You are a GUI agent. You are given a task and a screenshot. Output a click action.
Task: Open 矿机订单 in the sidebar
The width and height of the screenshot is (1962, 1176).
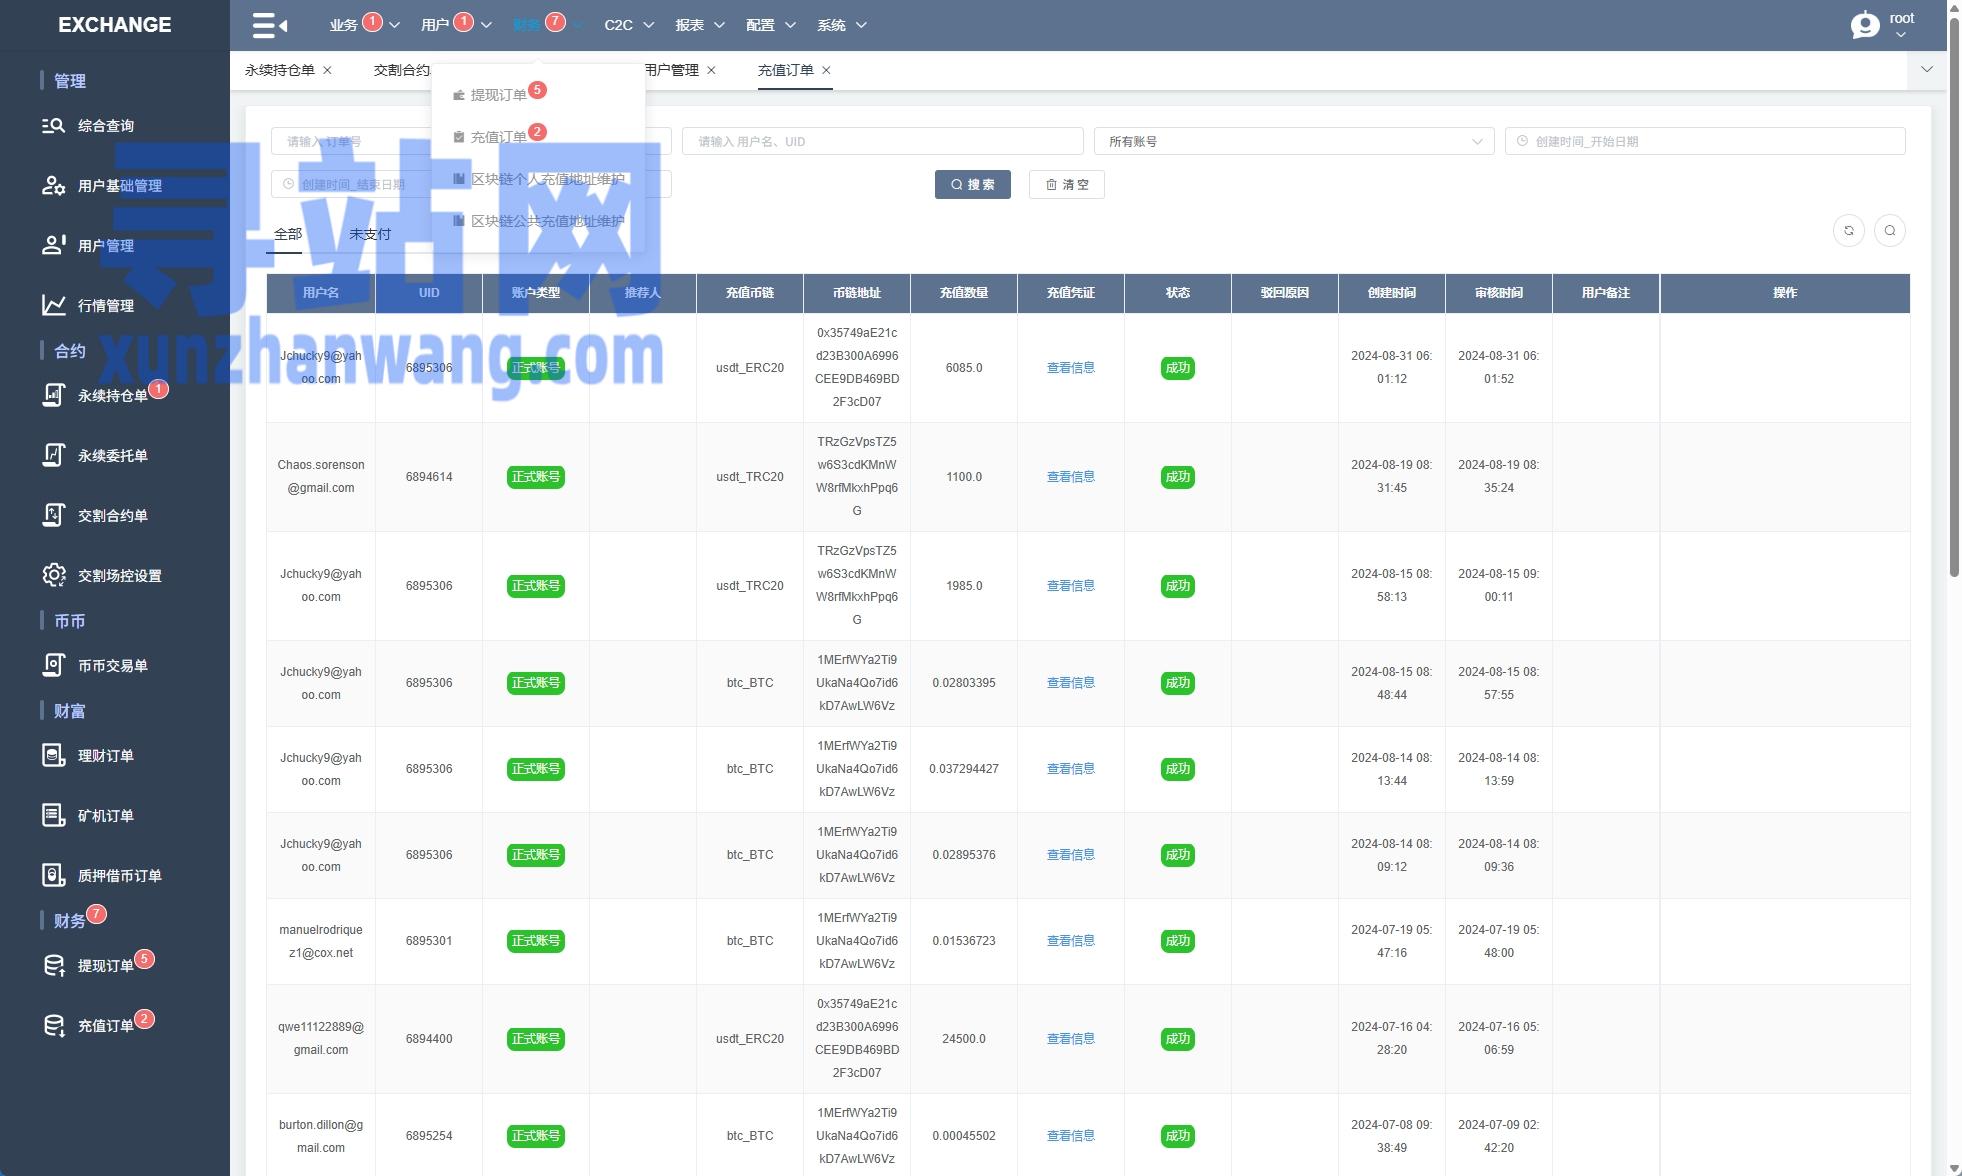105,816
